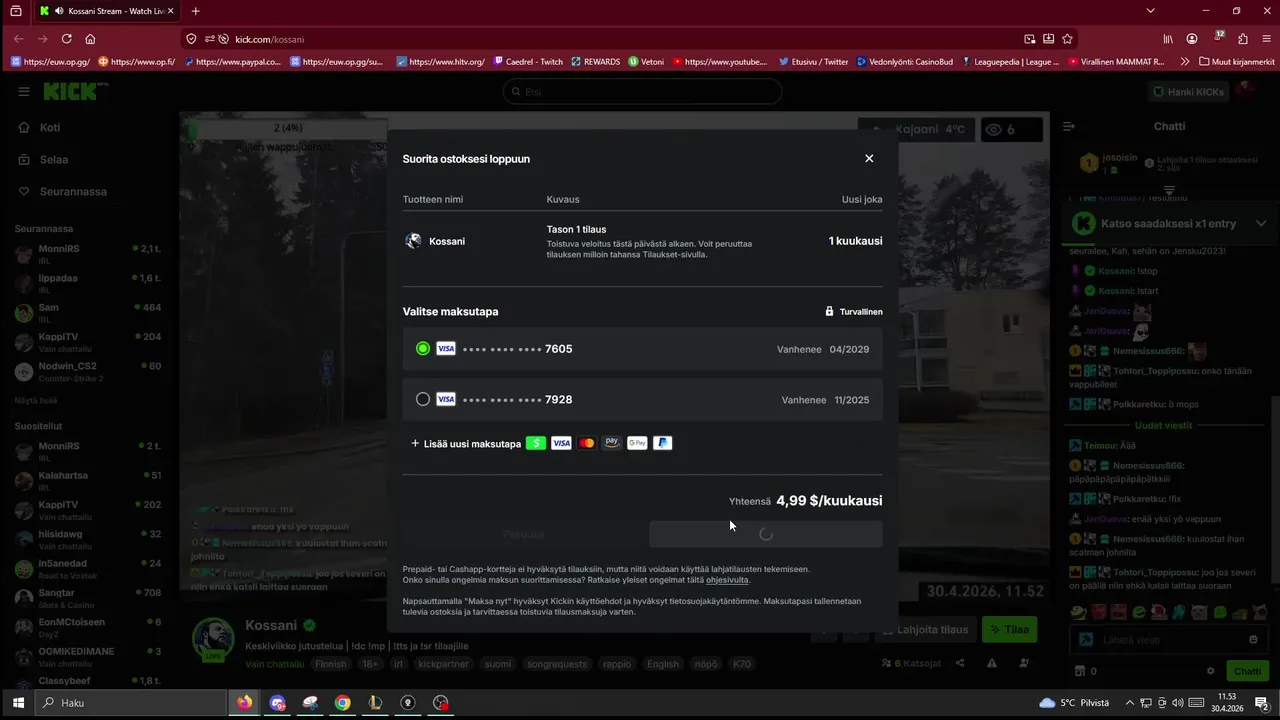
Task: Open Kick hamburger sidebar menu
Action: [x=24, y=91]
